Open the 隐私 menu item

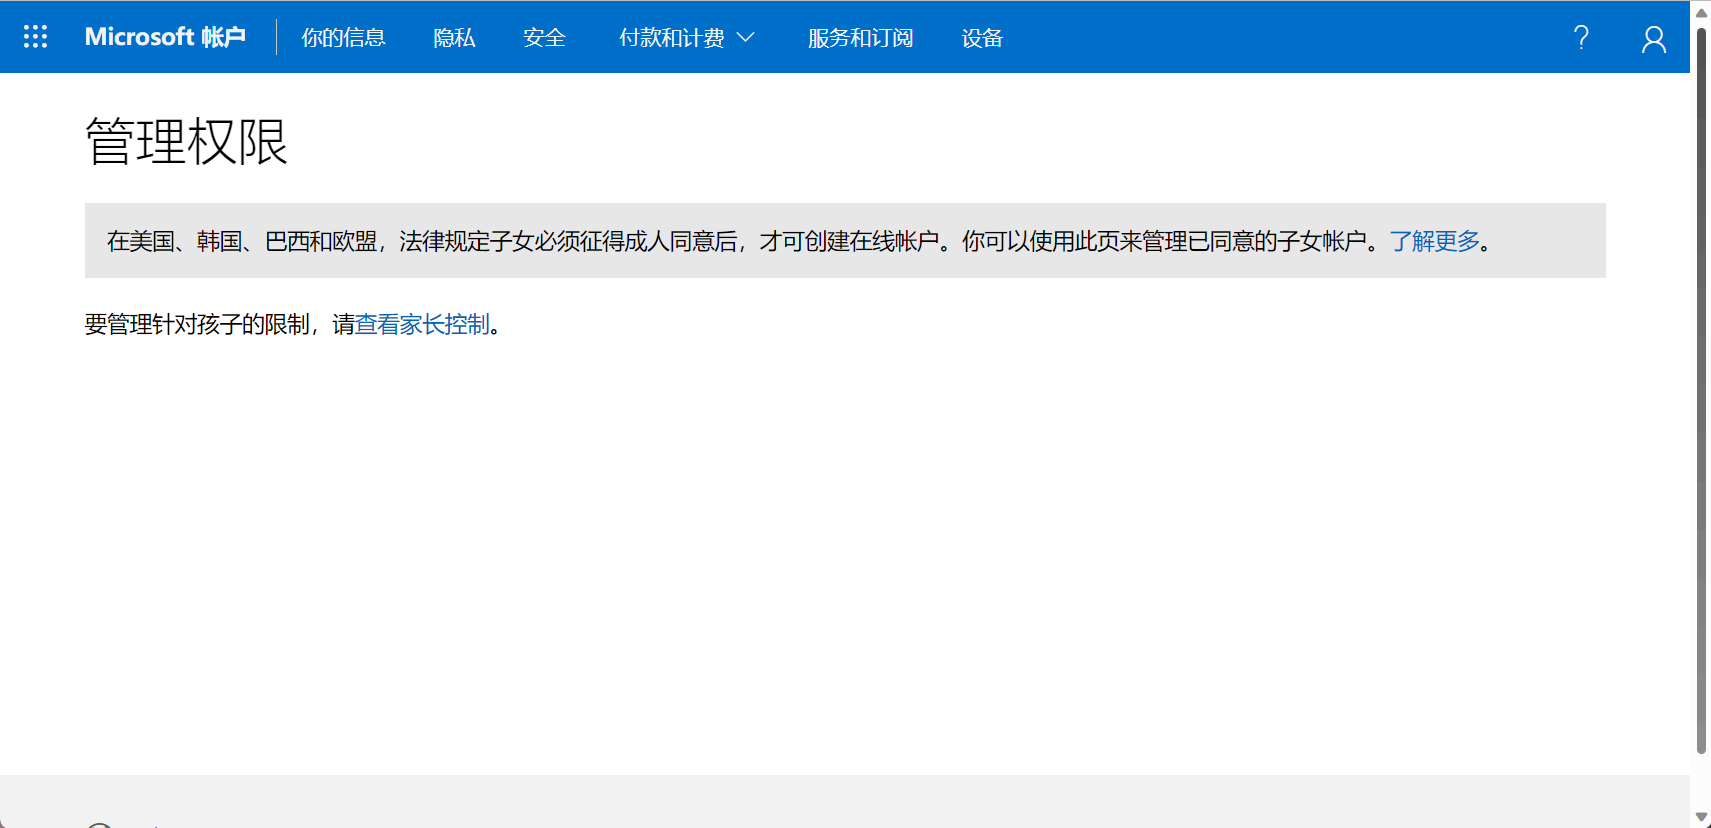pyautogui.click(x=454, y=38)
